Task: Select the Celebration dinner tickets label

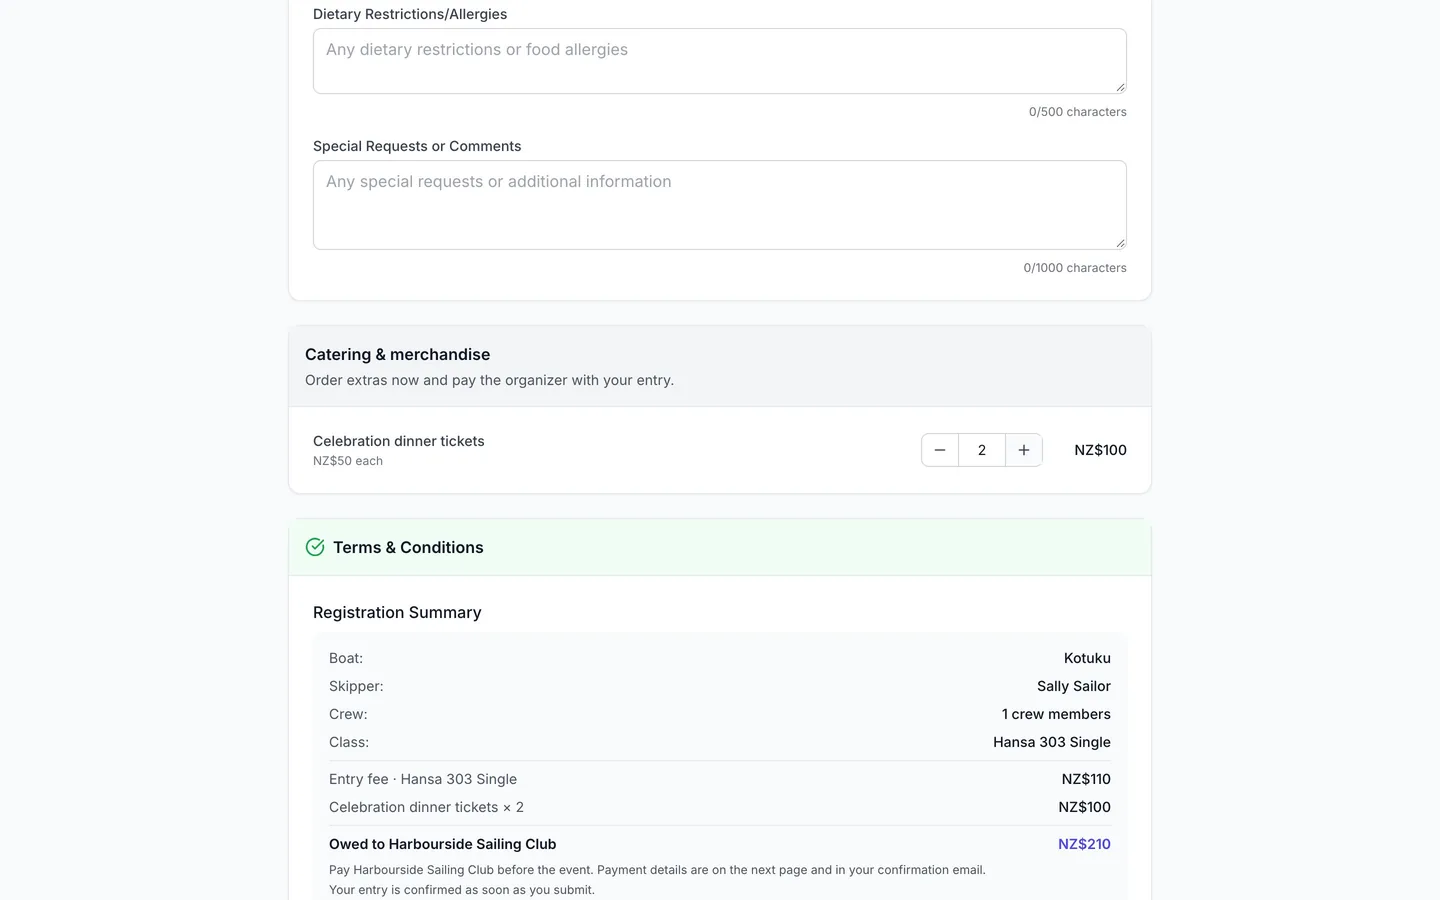Action: [399, 441]
